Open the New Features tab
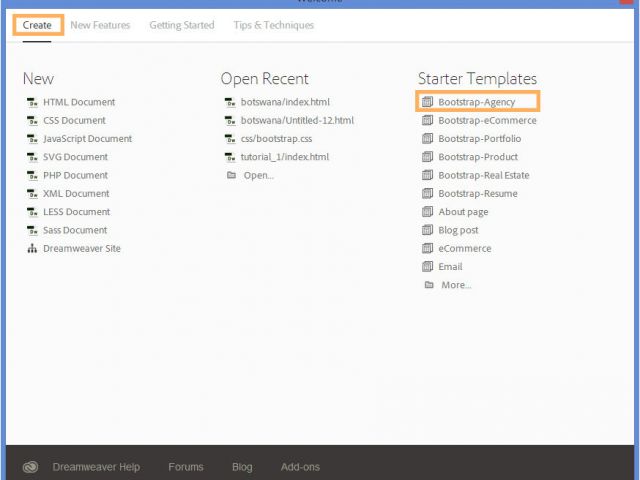640x480 pixels. point(100,25)
